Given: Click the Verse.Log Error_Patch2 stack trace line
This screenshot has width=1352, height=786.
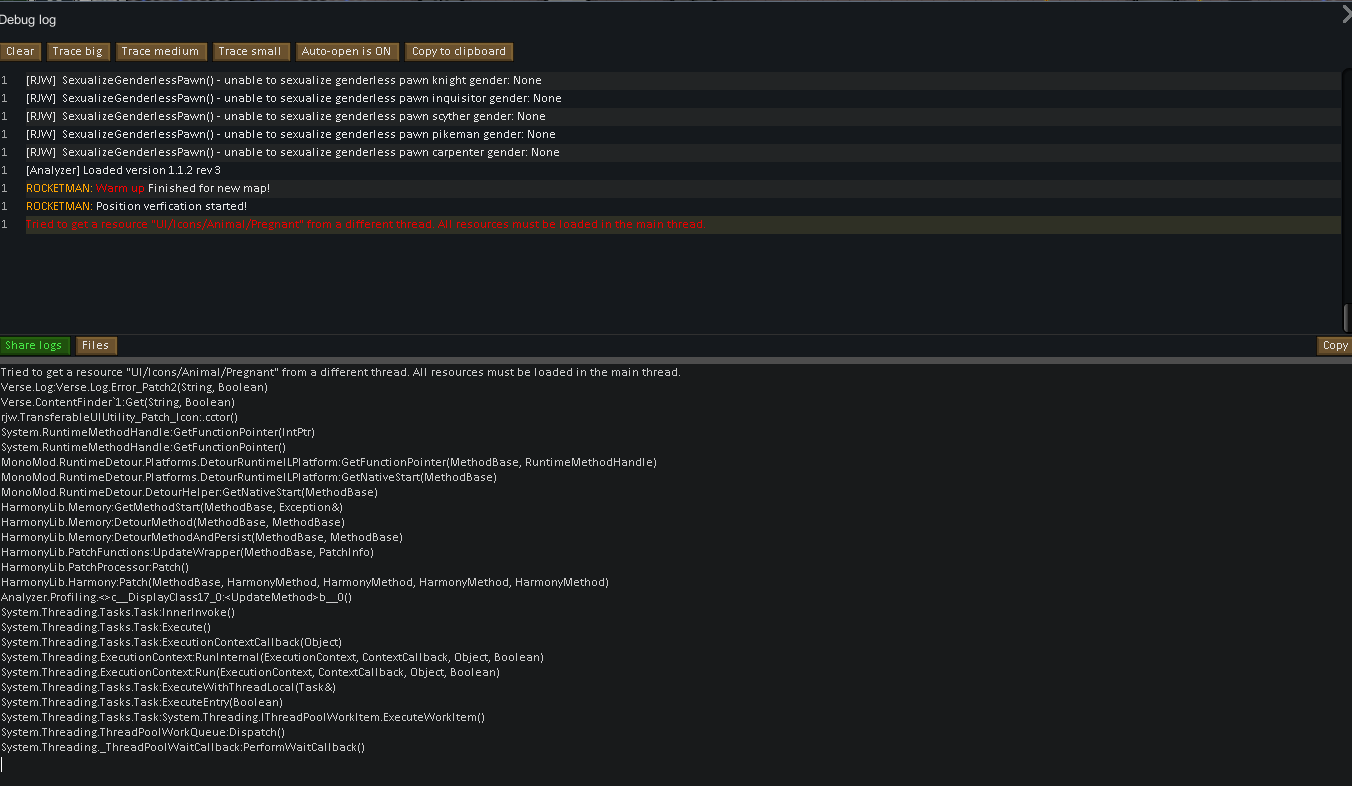Looking at the screenshot, I should pyautogui.click(x=134, y=387).
